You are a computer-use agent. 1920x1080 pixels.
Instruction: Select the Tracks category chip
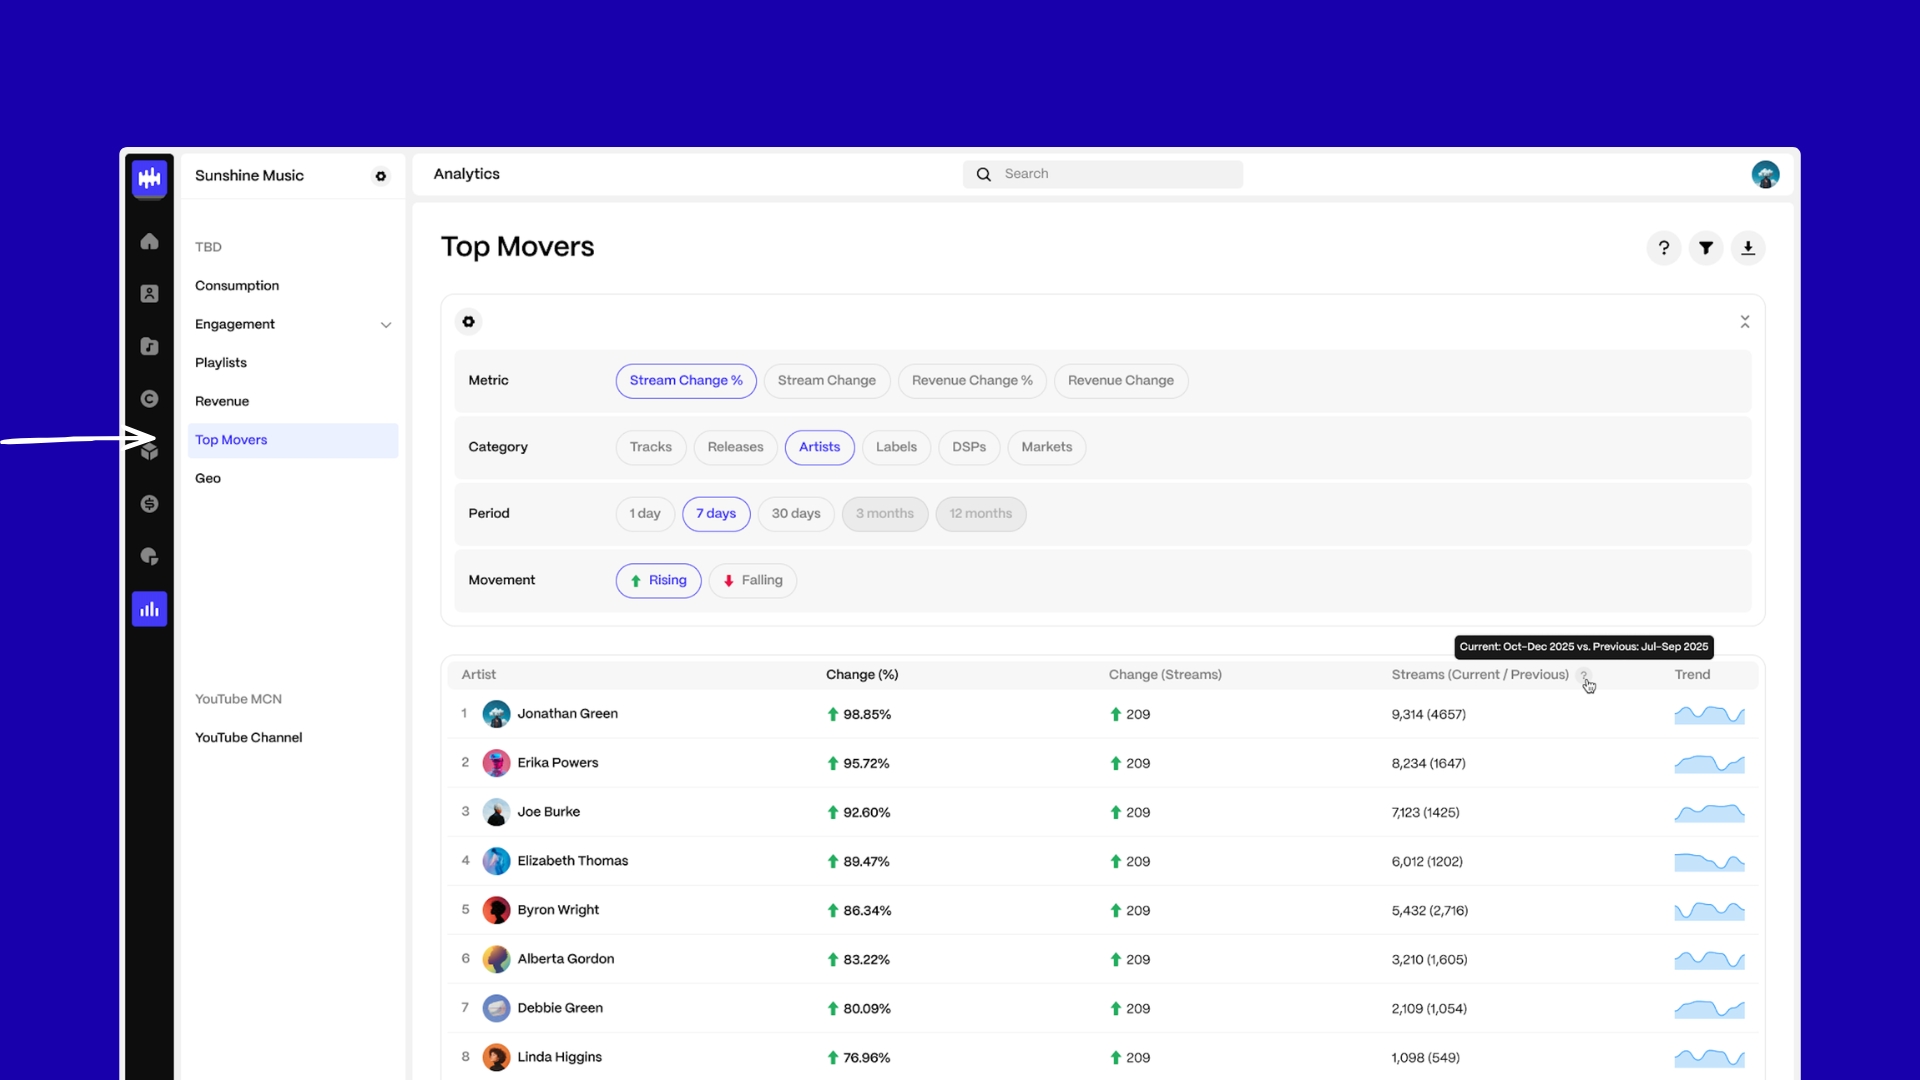[x=650, y=447]
